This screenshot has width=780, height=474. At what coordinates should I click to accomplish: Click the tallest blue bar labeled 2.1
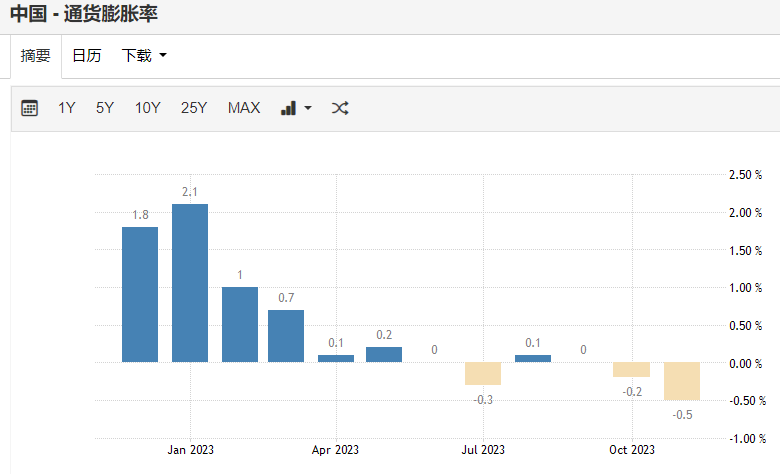coord(190,283)
